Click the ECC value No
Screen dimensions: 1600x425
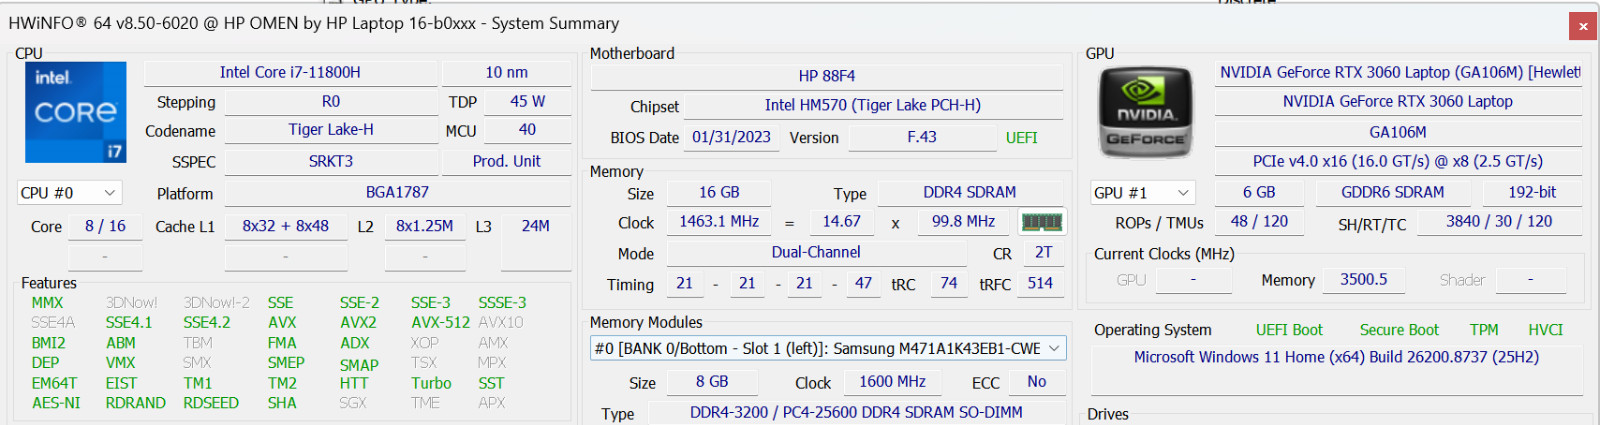pyautogui.click(x=1037, y=382)
